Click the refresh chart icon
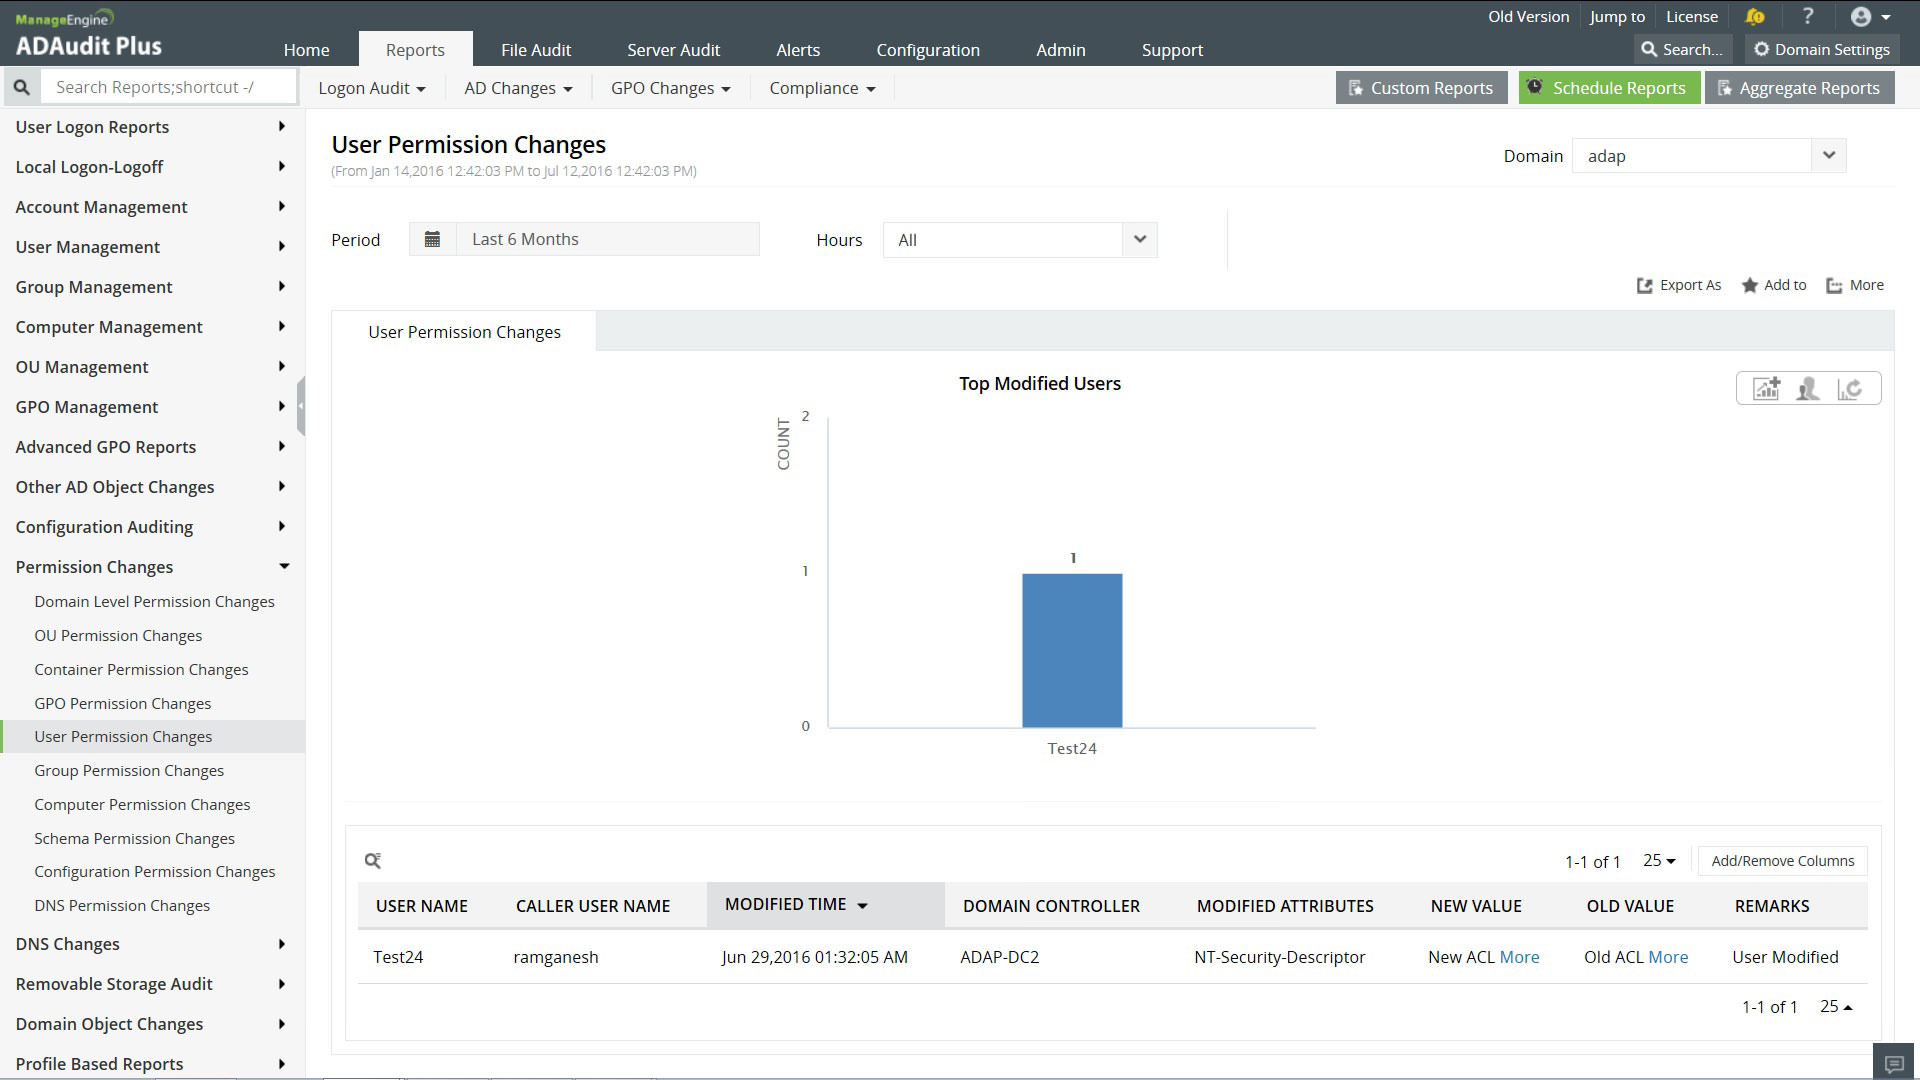The image size is (1920, 1080). coord(1850,389)
